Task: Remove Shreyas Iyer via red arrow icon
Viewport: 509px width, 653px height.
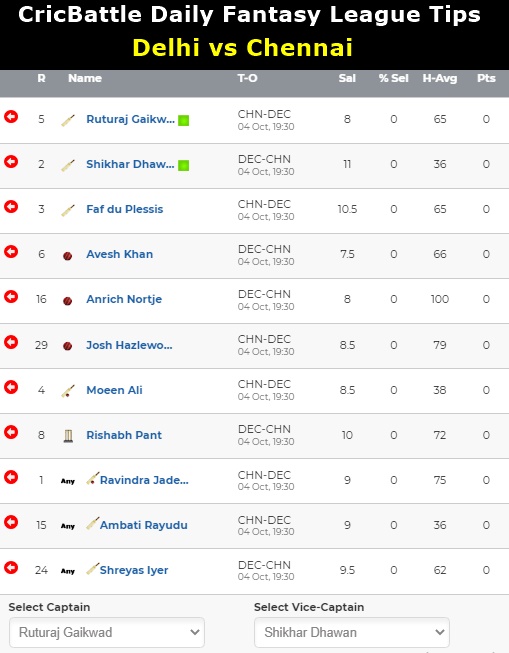Action: coord(11,567)
